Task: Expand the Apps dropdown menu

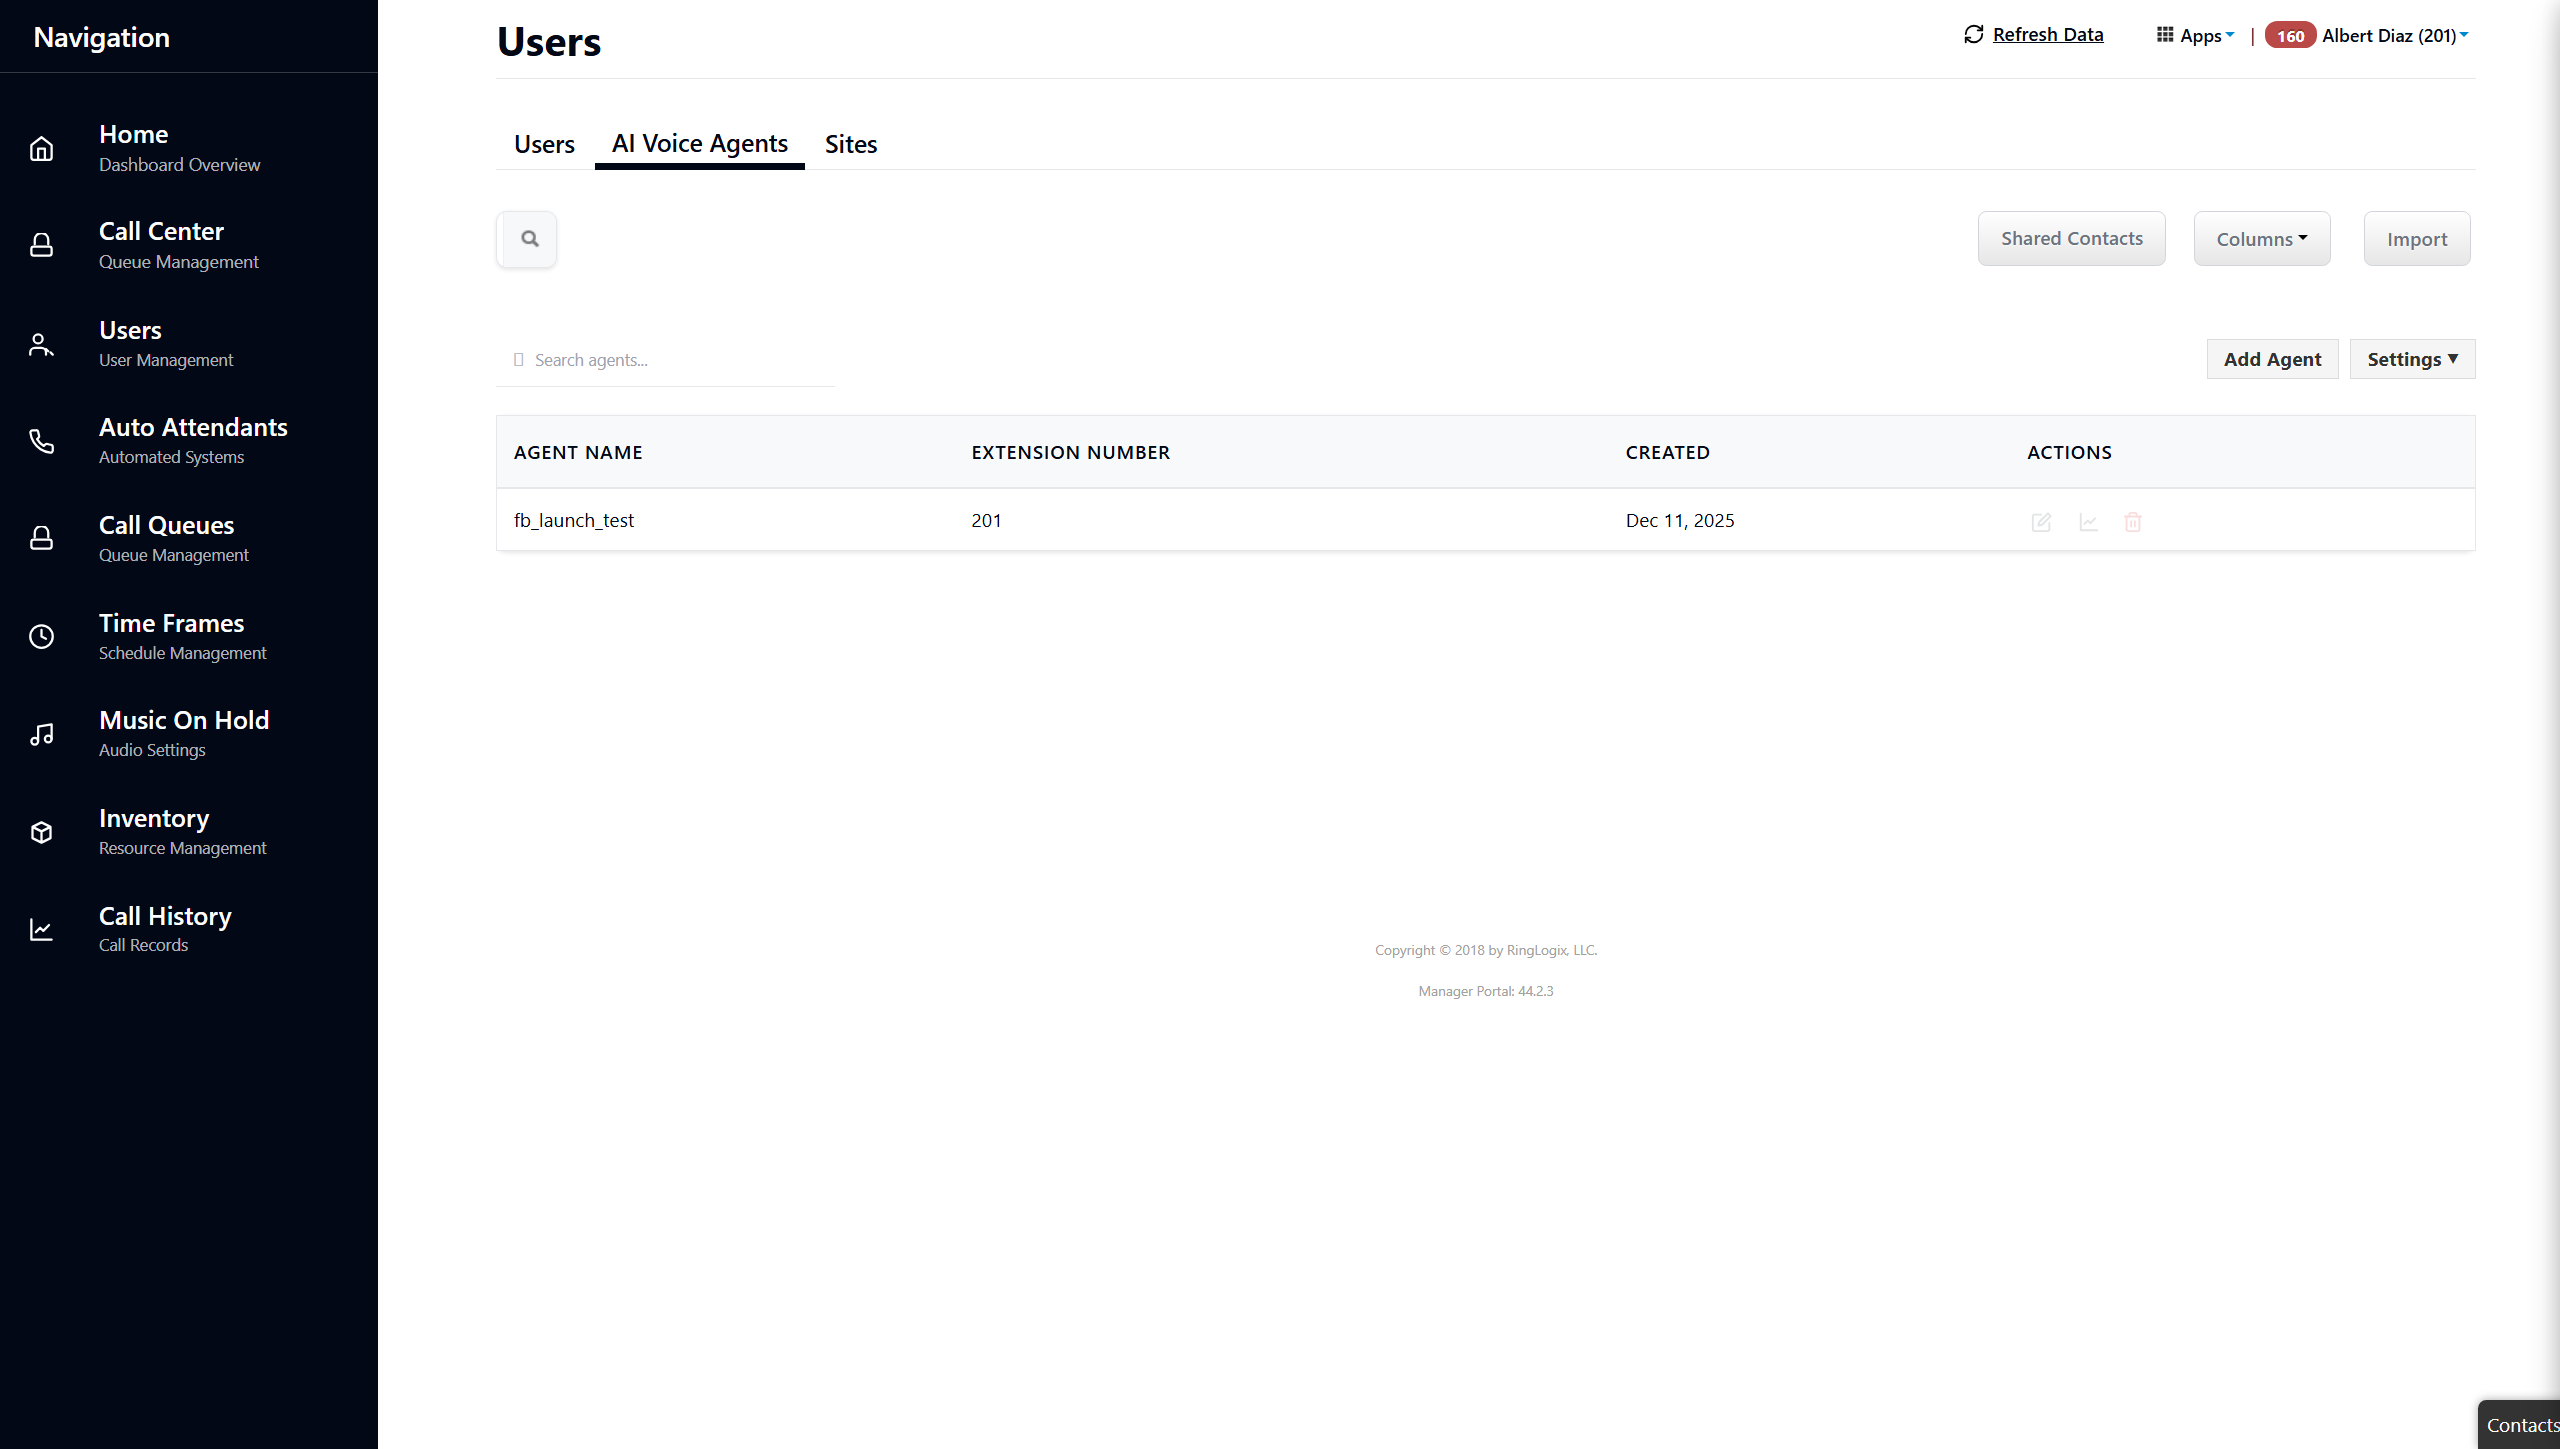Action: point(2196,35)
